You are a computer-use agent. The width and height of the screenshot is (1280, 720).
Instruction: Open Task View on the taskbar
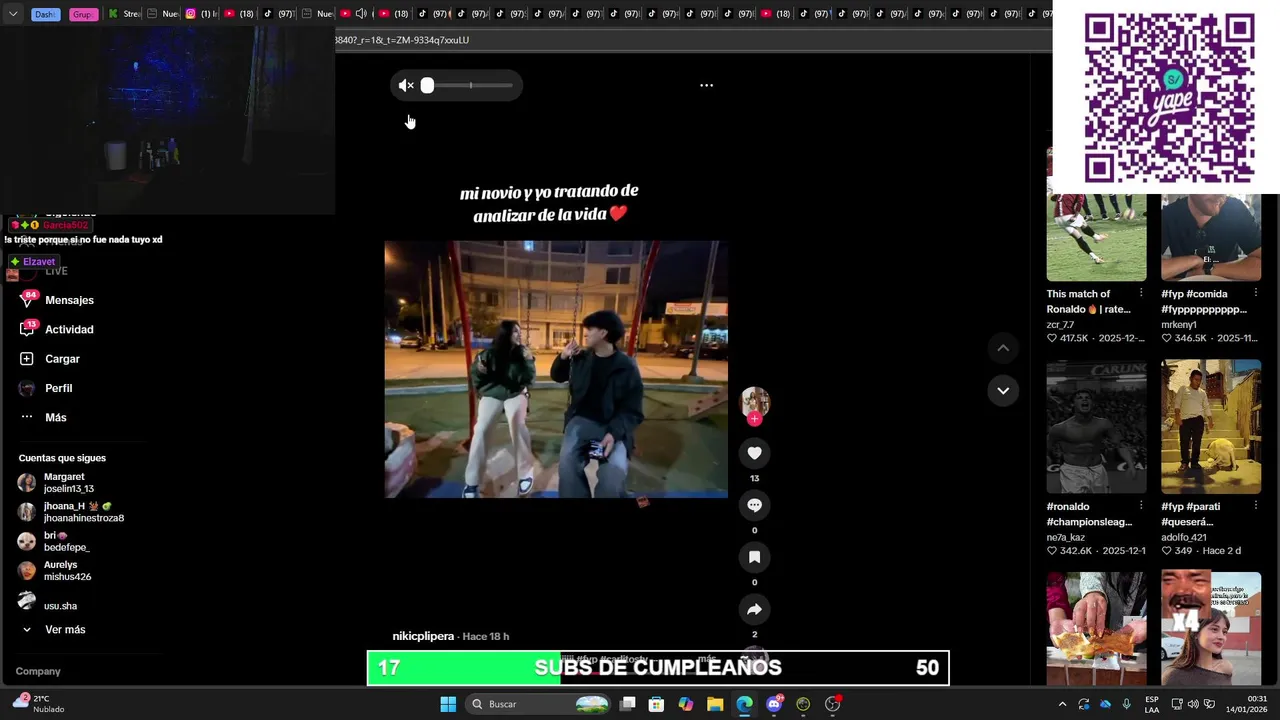tap(628, 704)
